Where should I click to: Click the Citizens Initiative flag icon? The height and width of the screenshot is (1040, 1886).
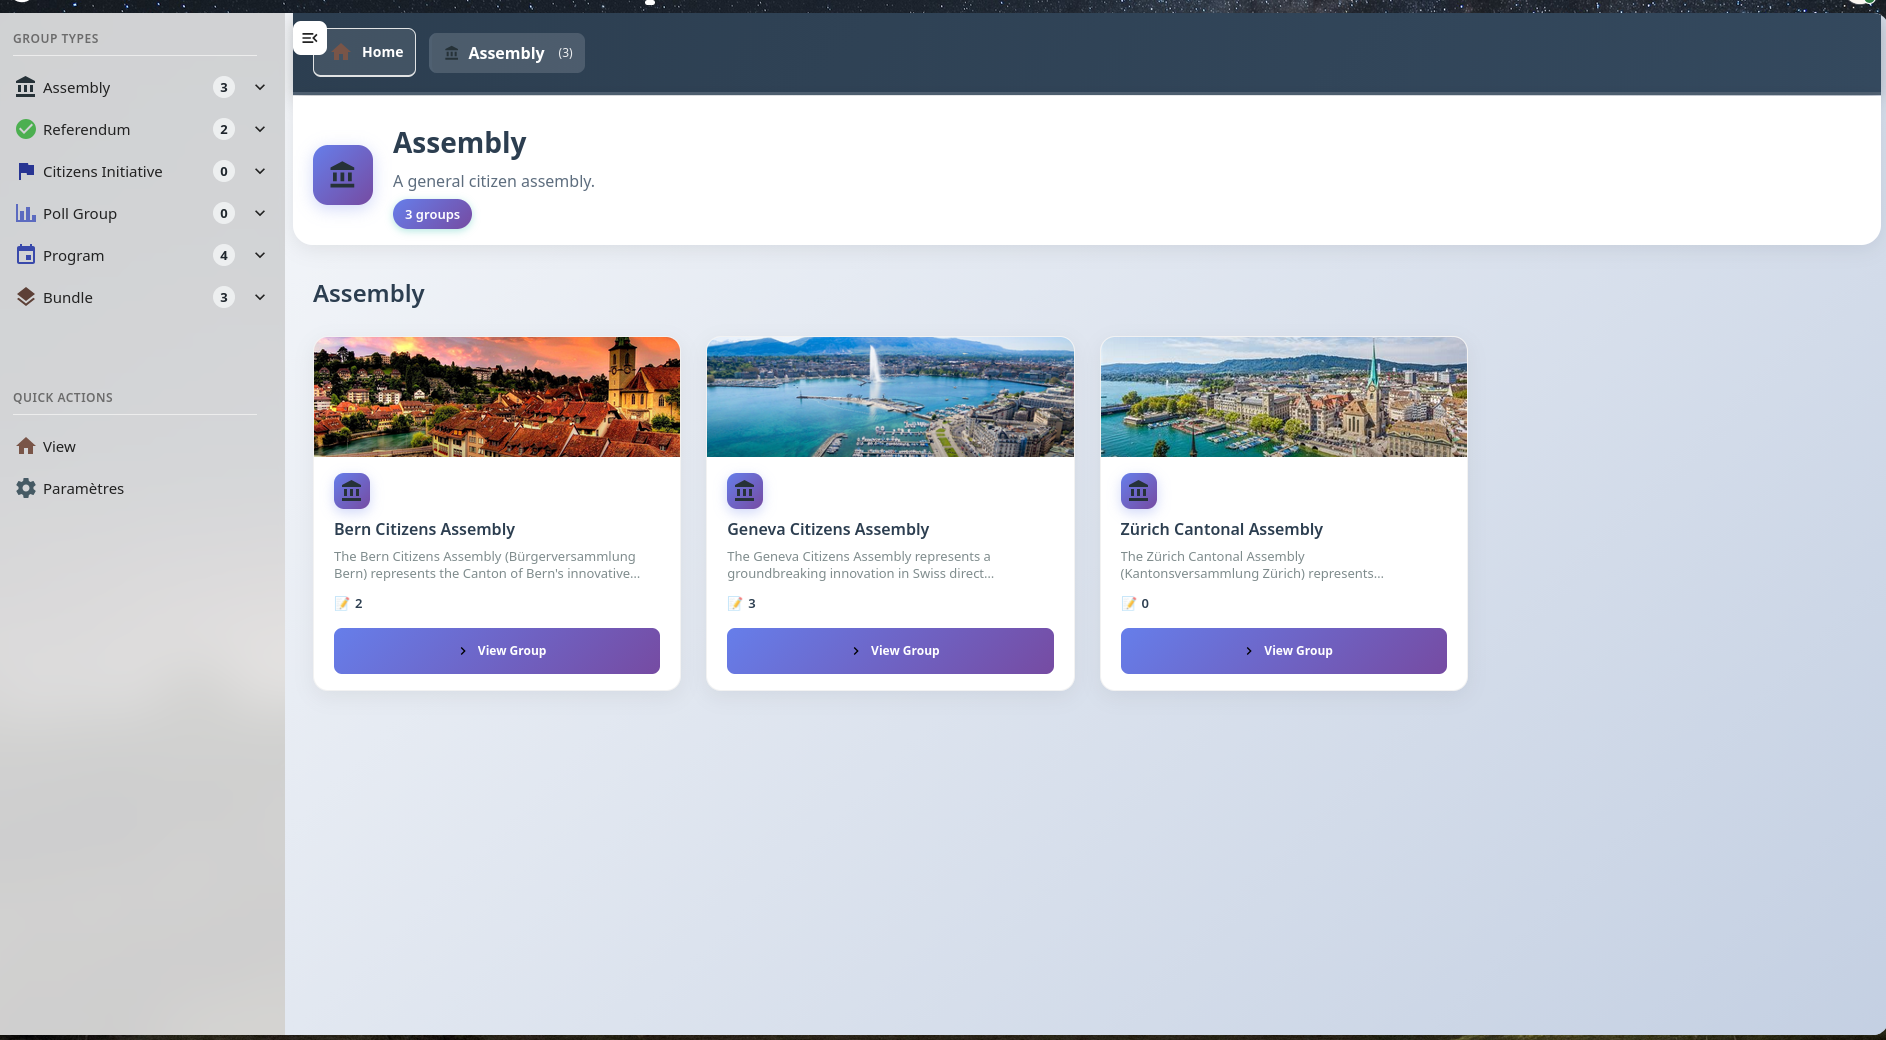(x=26, y=171)
